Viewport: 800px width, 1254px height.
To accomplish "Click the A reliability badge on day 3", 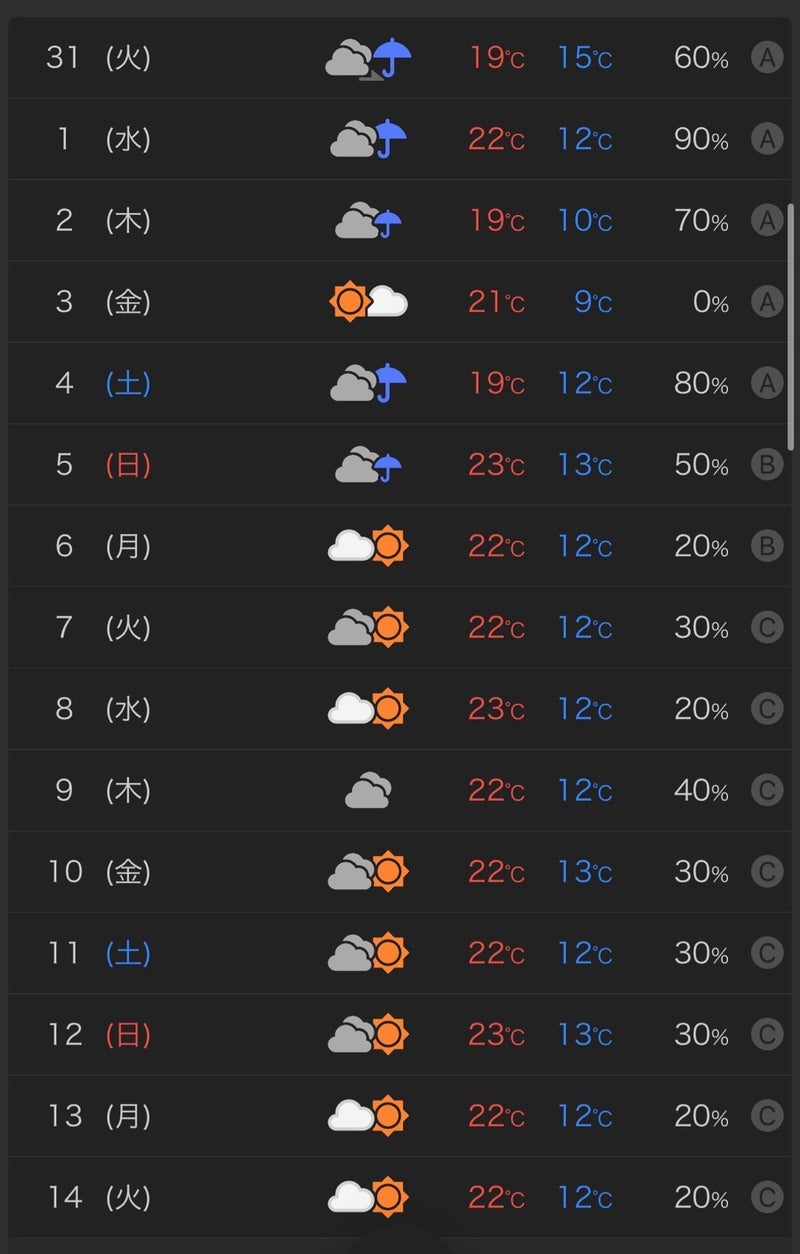I will click(767, 302).
